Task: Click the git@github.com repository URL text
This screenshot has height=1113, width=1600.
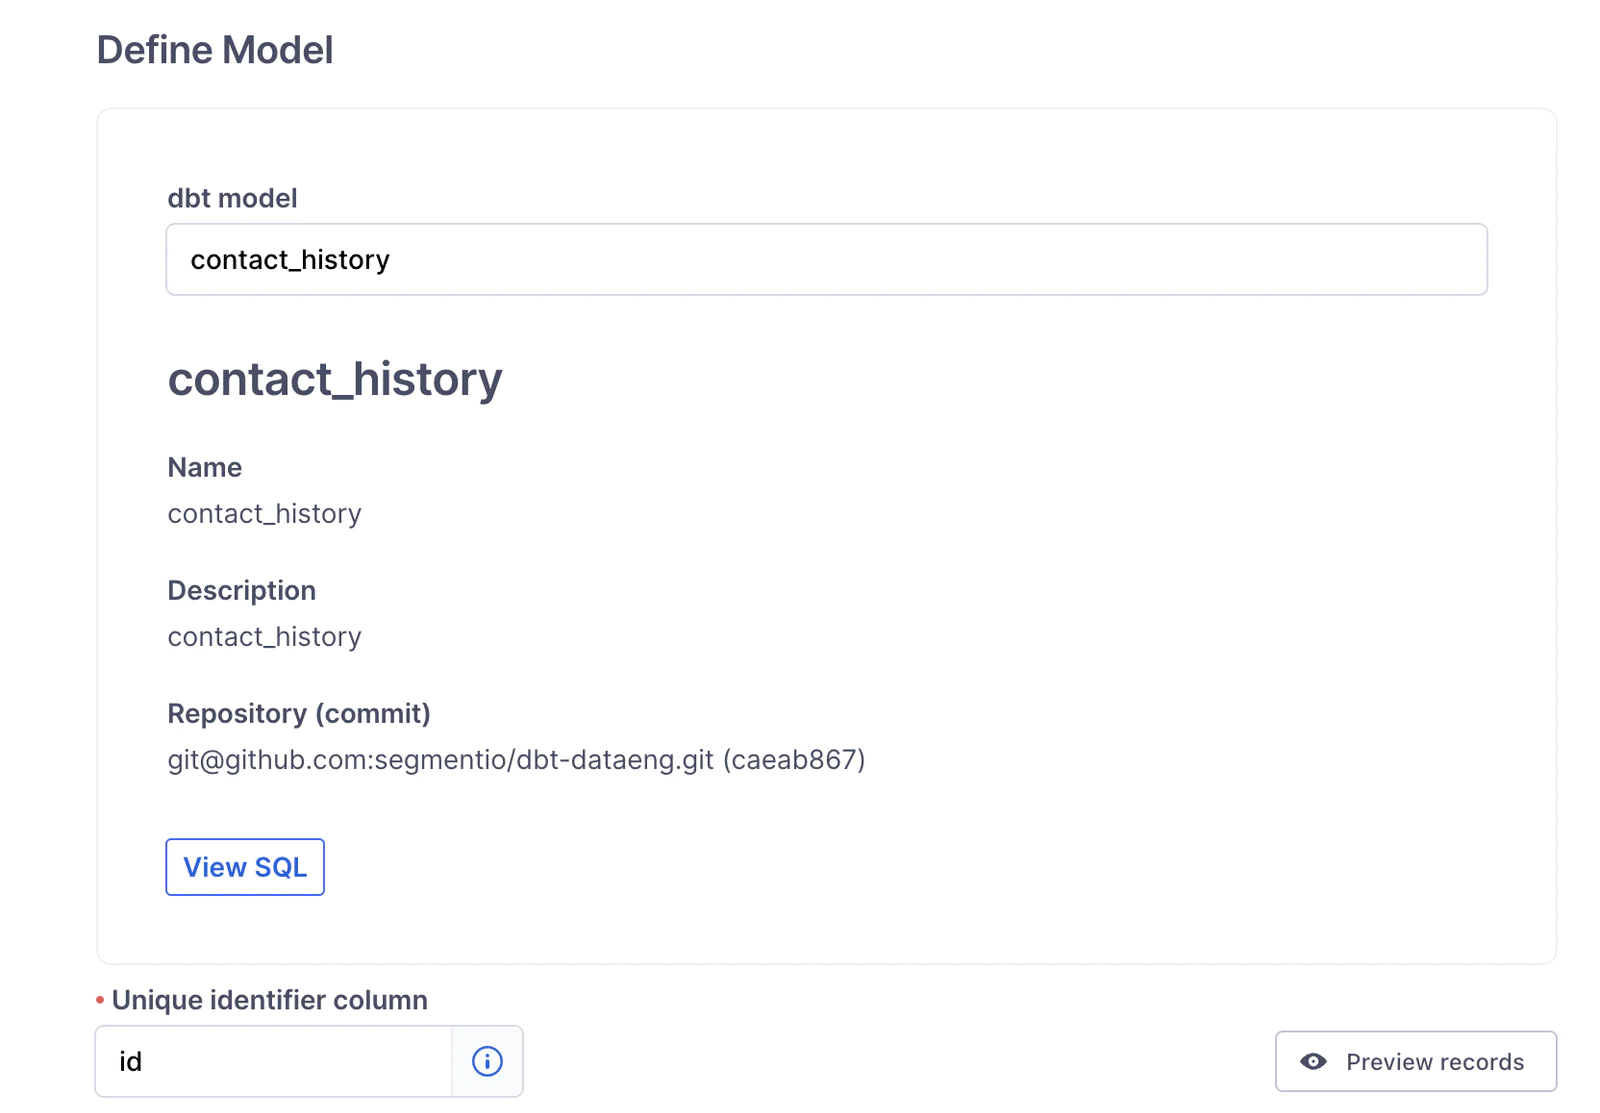Action: click(441, 759)
